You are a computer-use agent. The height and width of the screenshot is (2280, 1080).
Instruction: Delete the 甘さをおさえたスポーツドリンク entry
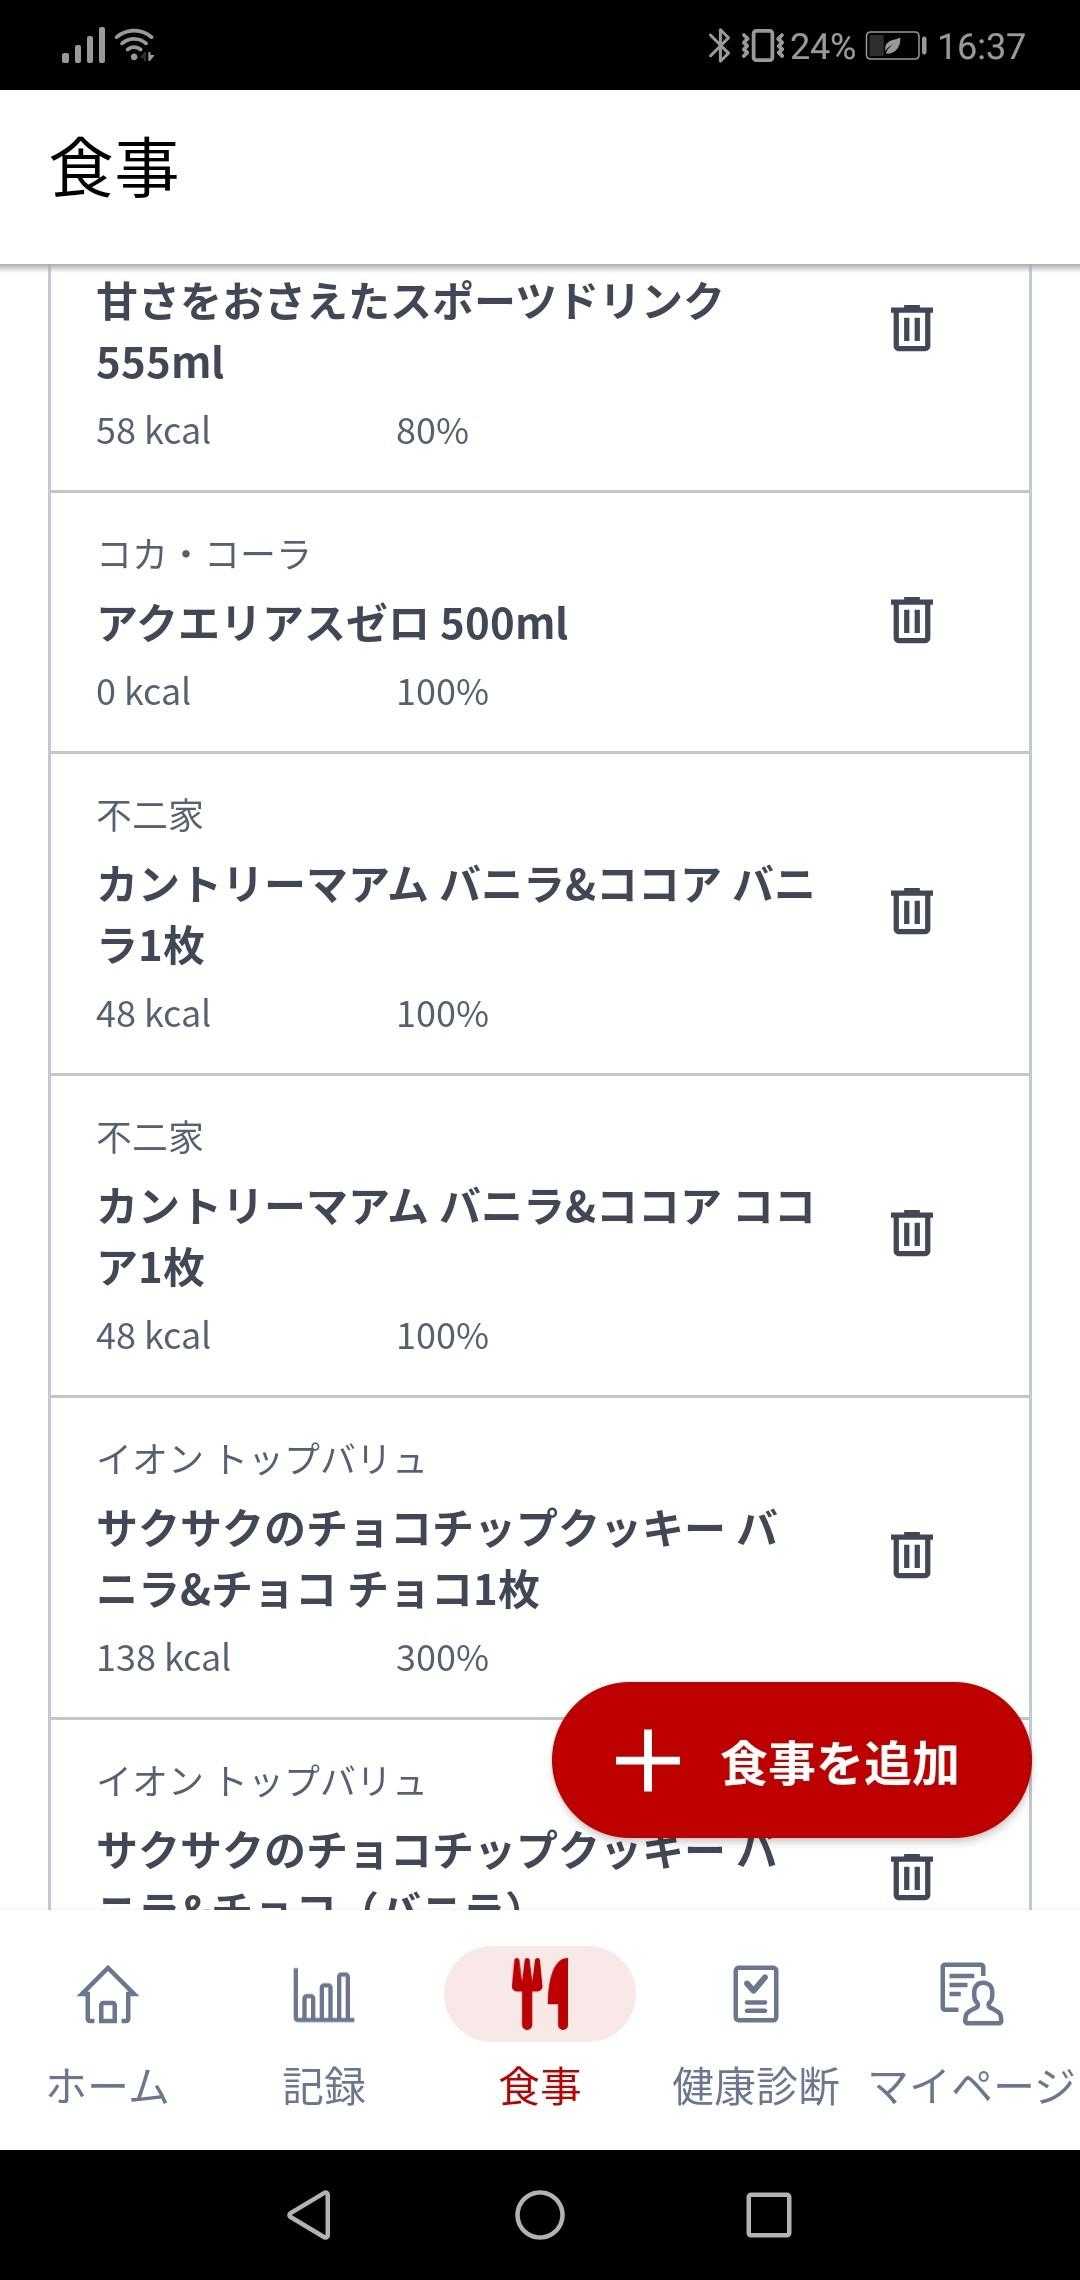click(x=911, y=328)
